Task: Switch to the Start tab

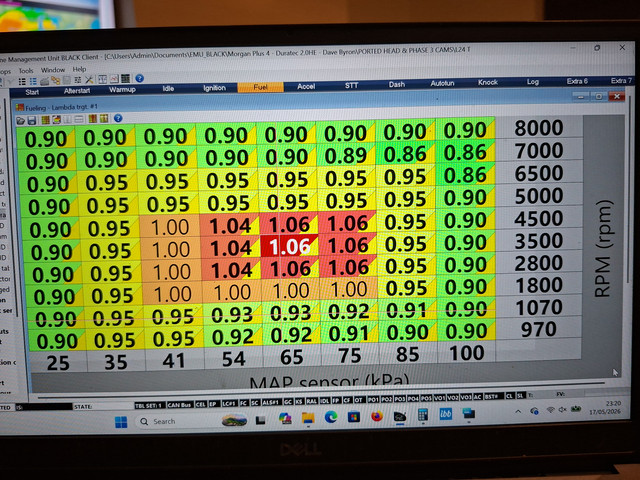Action: point(32,92)
